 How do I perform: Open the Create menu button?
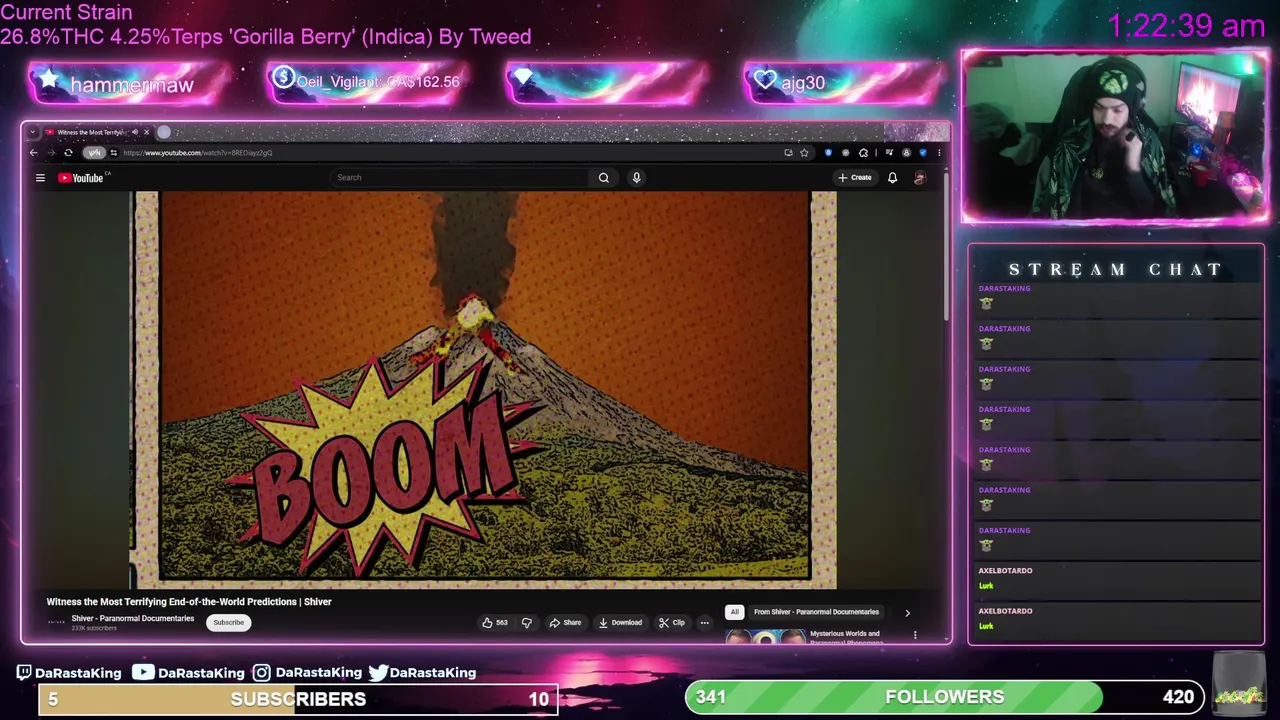tap(855, 178)
